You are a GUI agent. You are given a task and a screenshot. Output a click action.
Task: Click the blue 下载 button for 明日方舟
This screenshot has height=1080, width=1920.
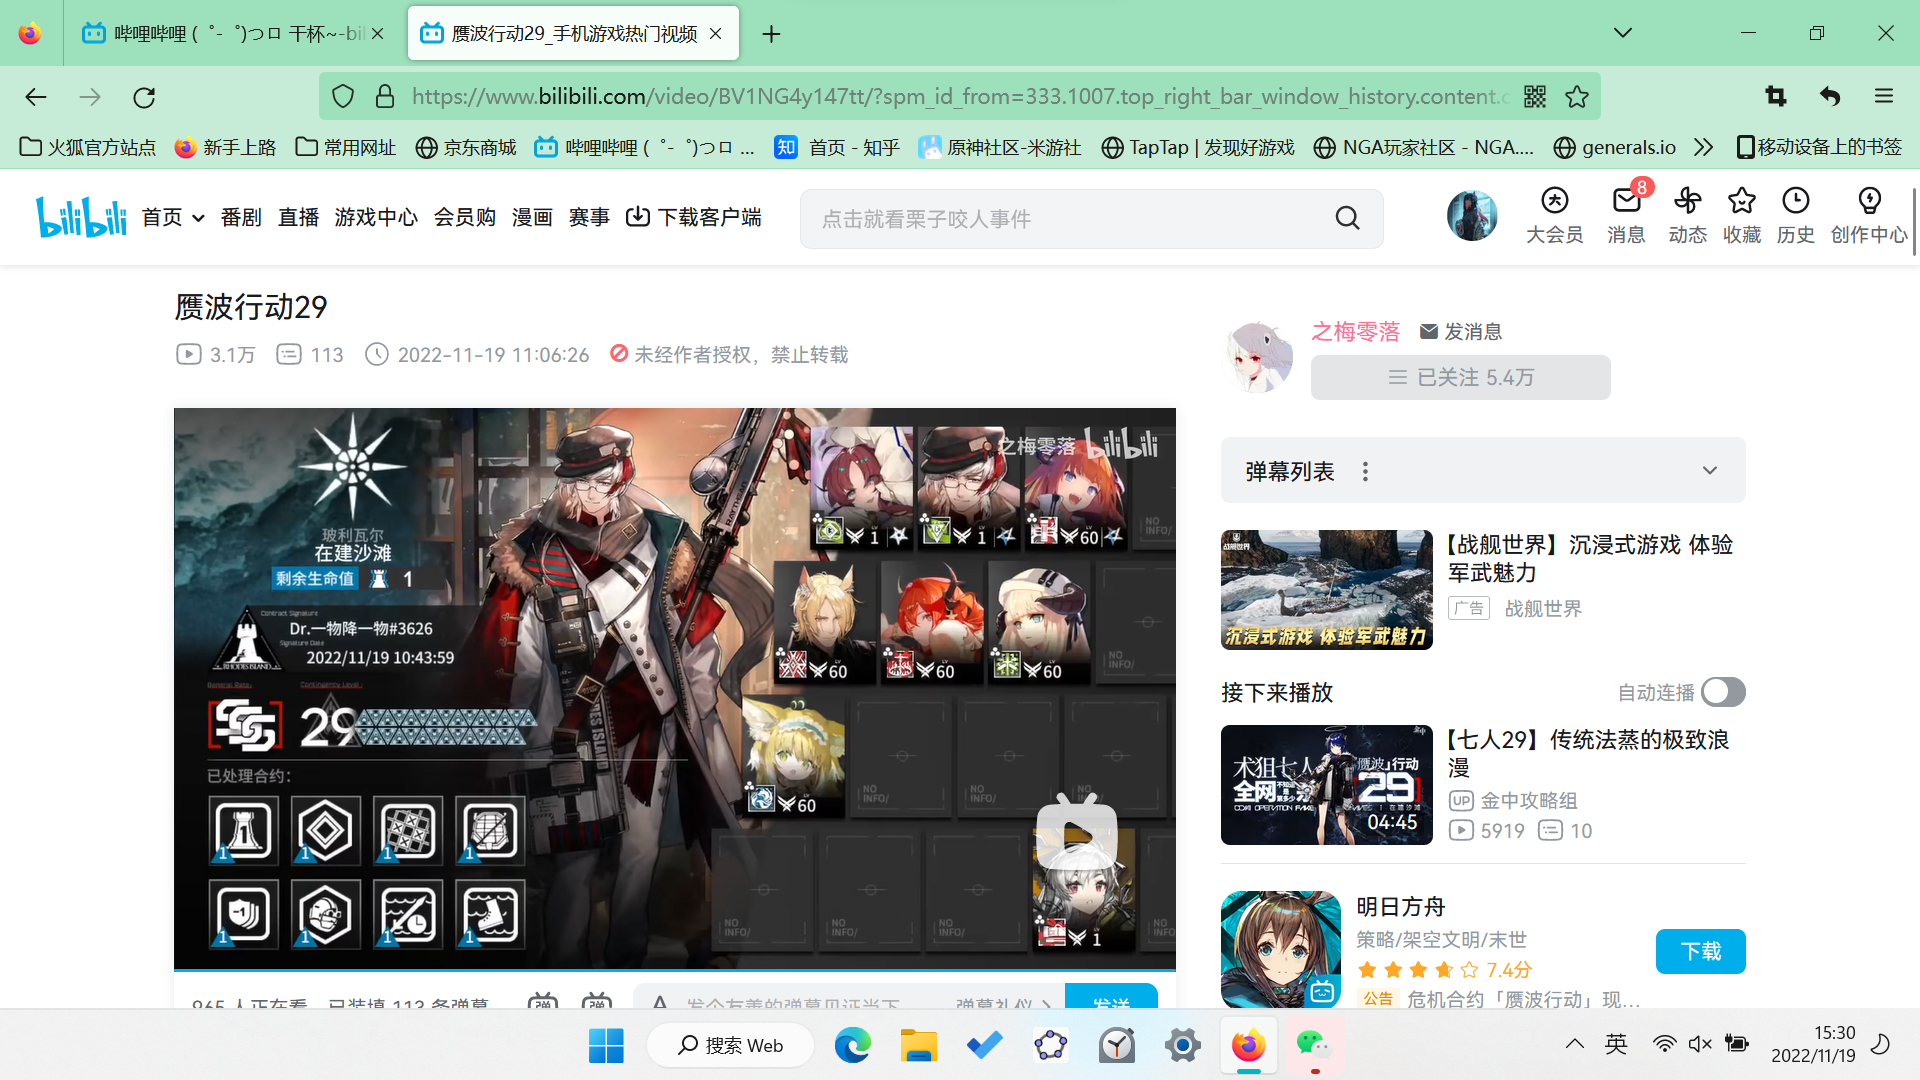pyautogui.click(x=1700, y=951)
